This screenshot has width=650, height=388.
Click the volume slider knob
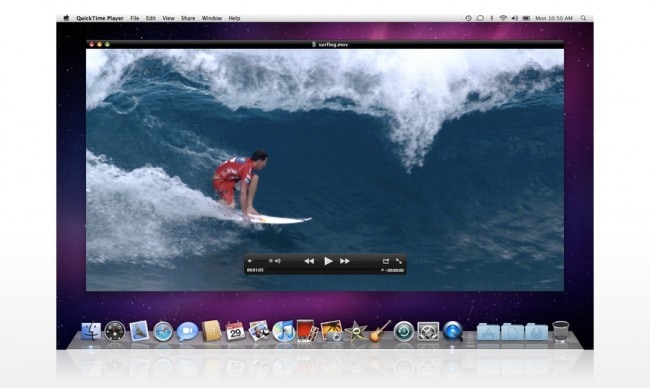[271, 261]
